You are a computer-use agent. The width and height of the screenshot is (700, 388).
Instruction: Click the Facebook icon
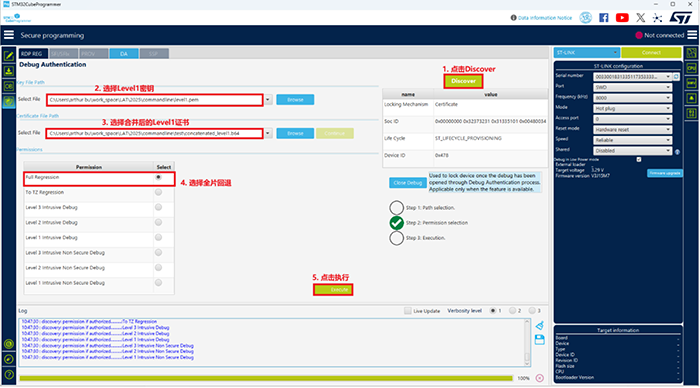click(604, 17)
